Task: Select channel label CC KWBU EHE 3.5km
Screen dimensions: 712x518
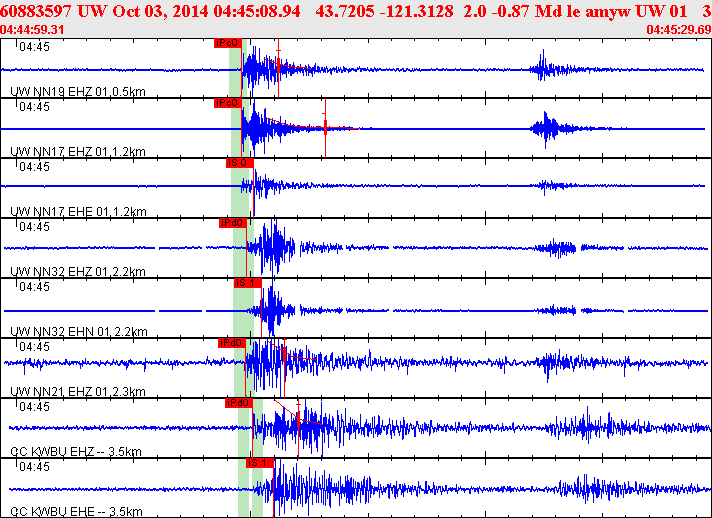Action: (x=76, y=511)
